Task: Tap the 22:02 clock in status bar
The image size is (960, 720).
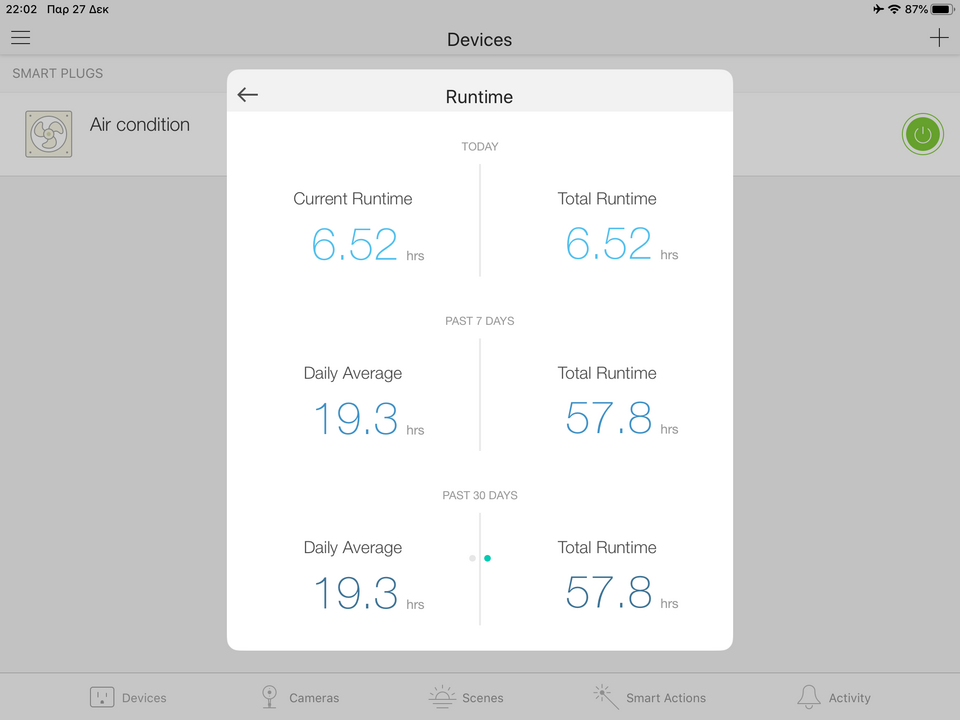Action: (x=21, y=9)
